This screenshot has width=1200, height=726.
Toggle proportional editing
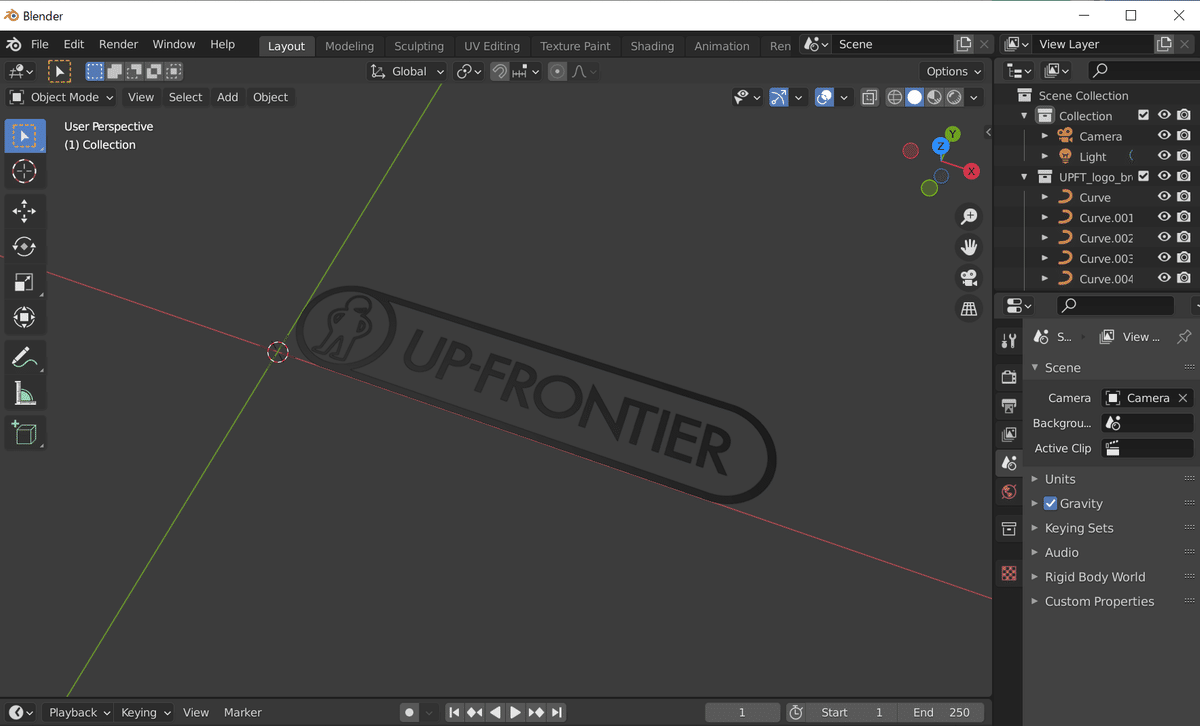pyautogui.click(x=557, y=71)
